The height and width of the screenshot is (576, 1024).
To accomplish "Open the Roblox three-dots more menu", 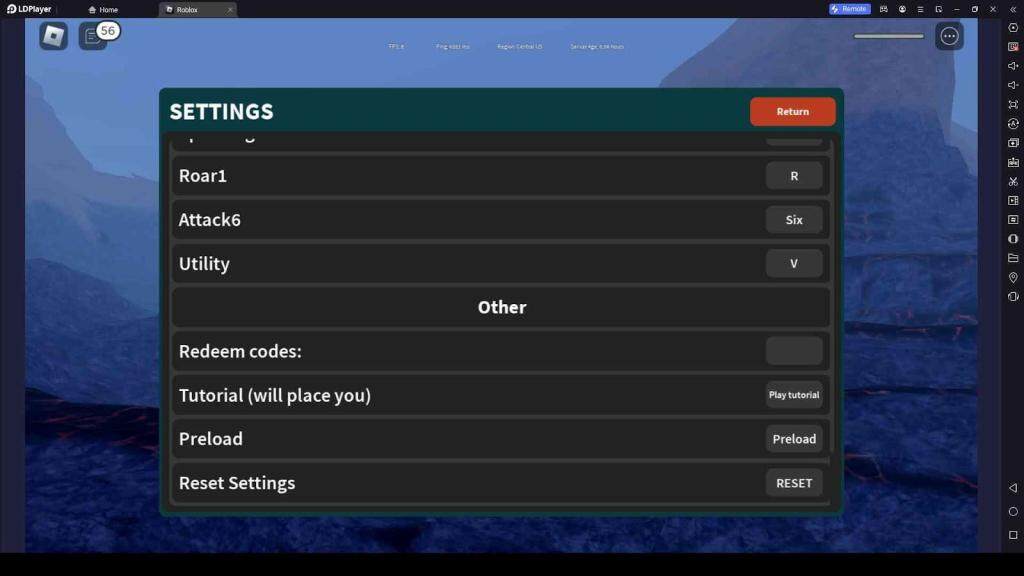I will pyautogui.click(x=949, y=36).
